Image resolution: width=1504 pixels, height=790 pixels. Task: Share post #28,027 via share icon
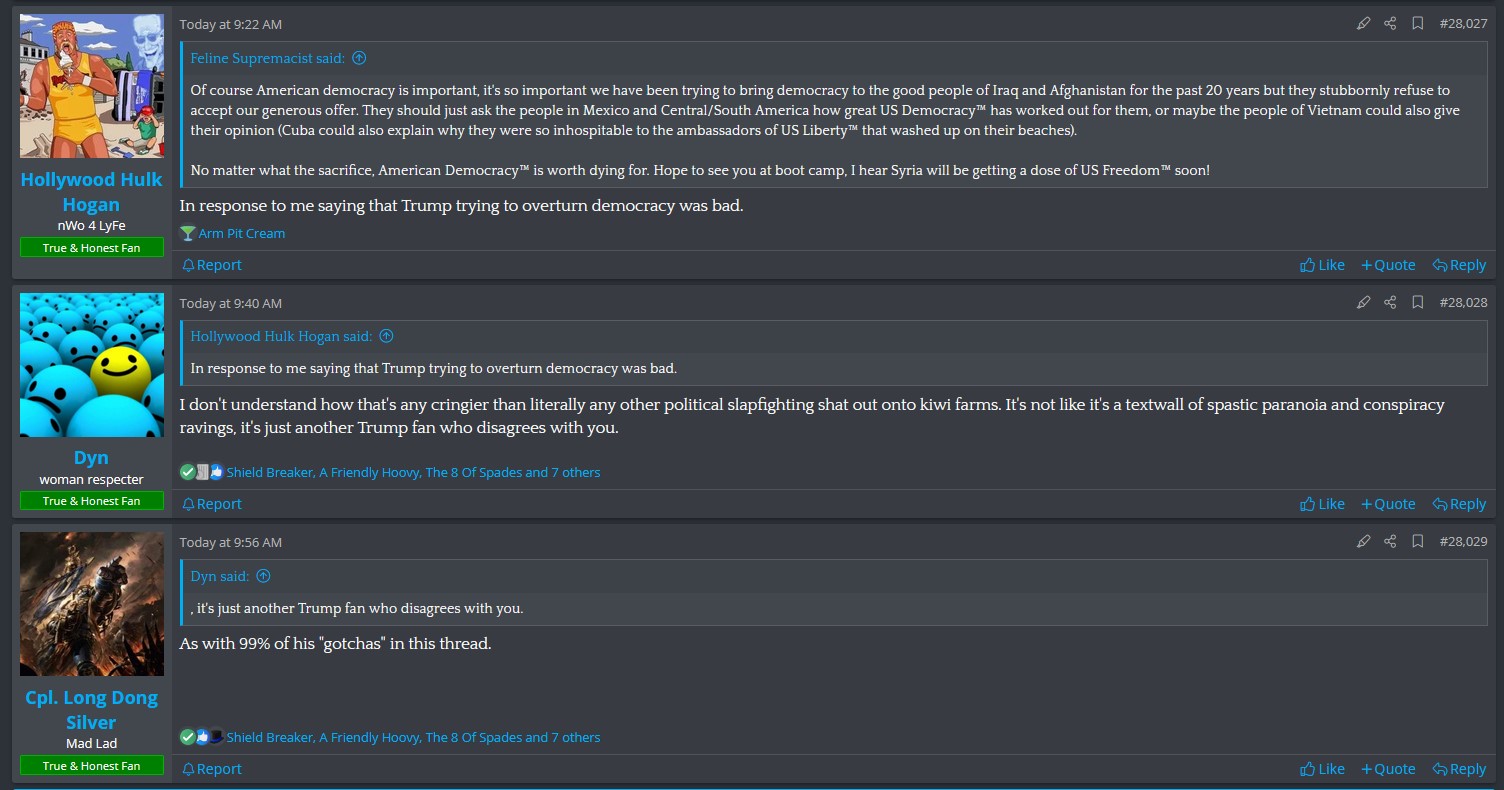coord(1390,23)
